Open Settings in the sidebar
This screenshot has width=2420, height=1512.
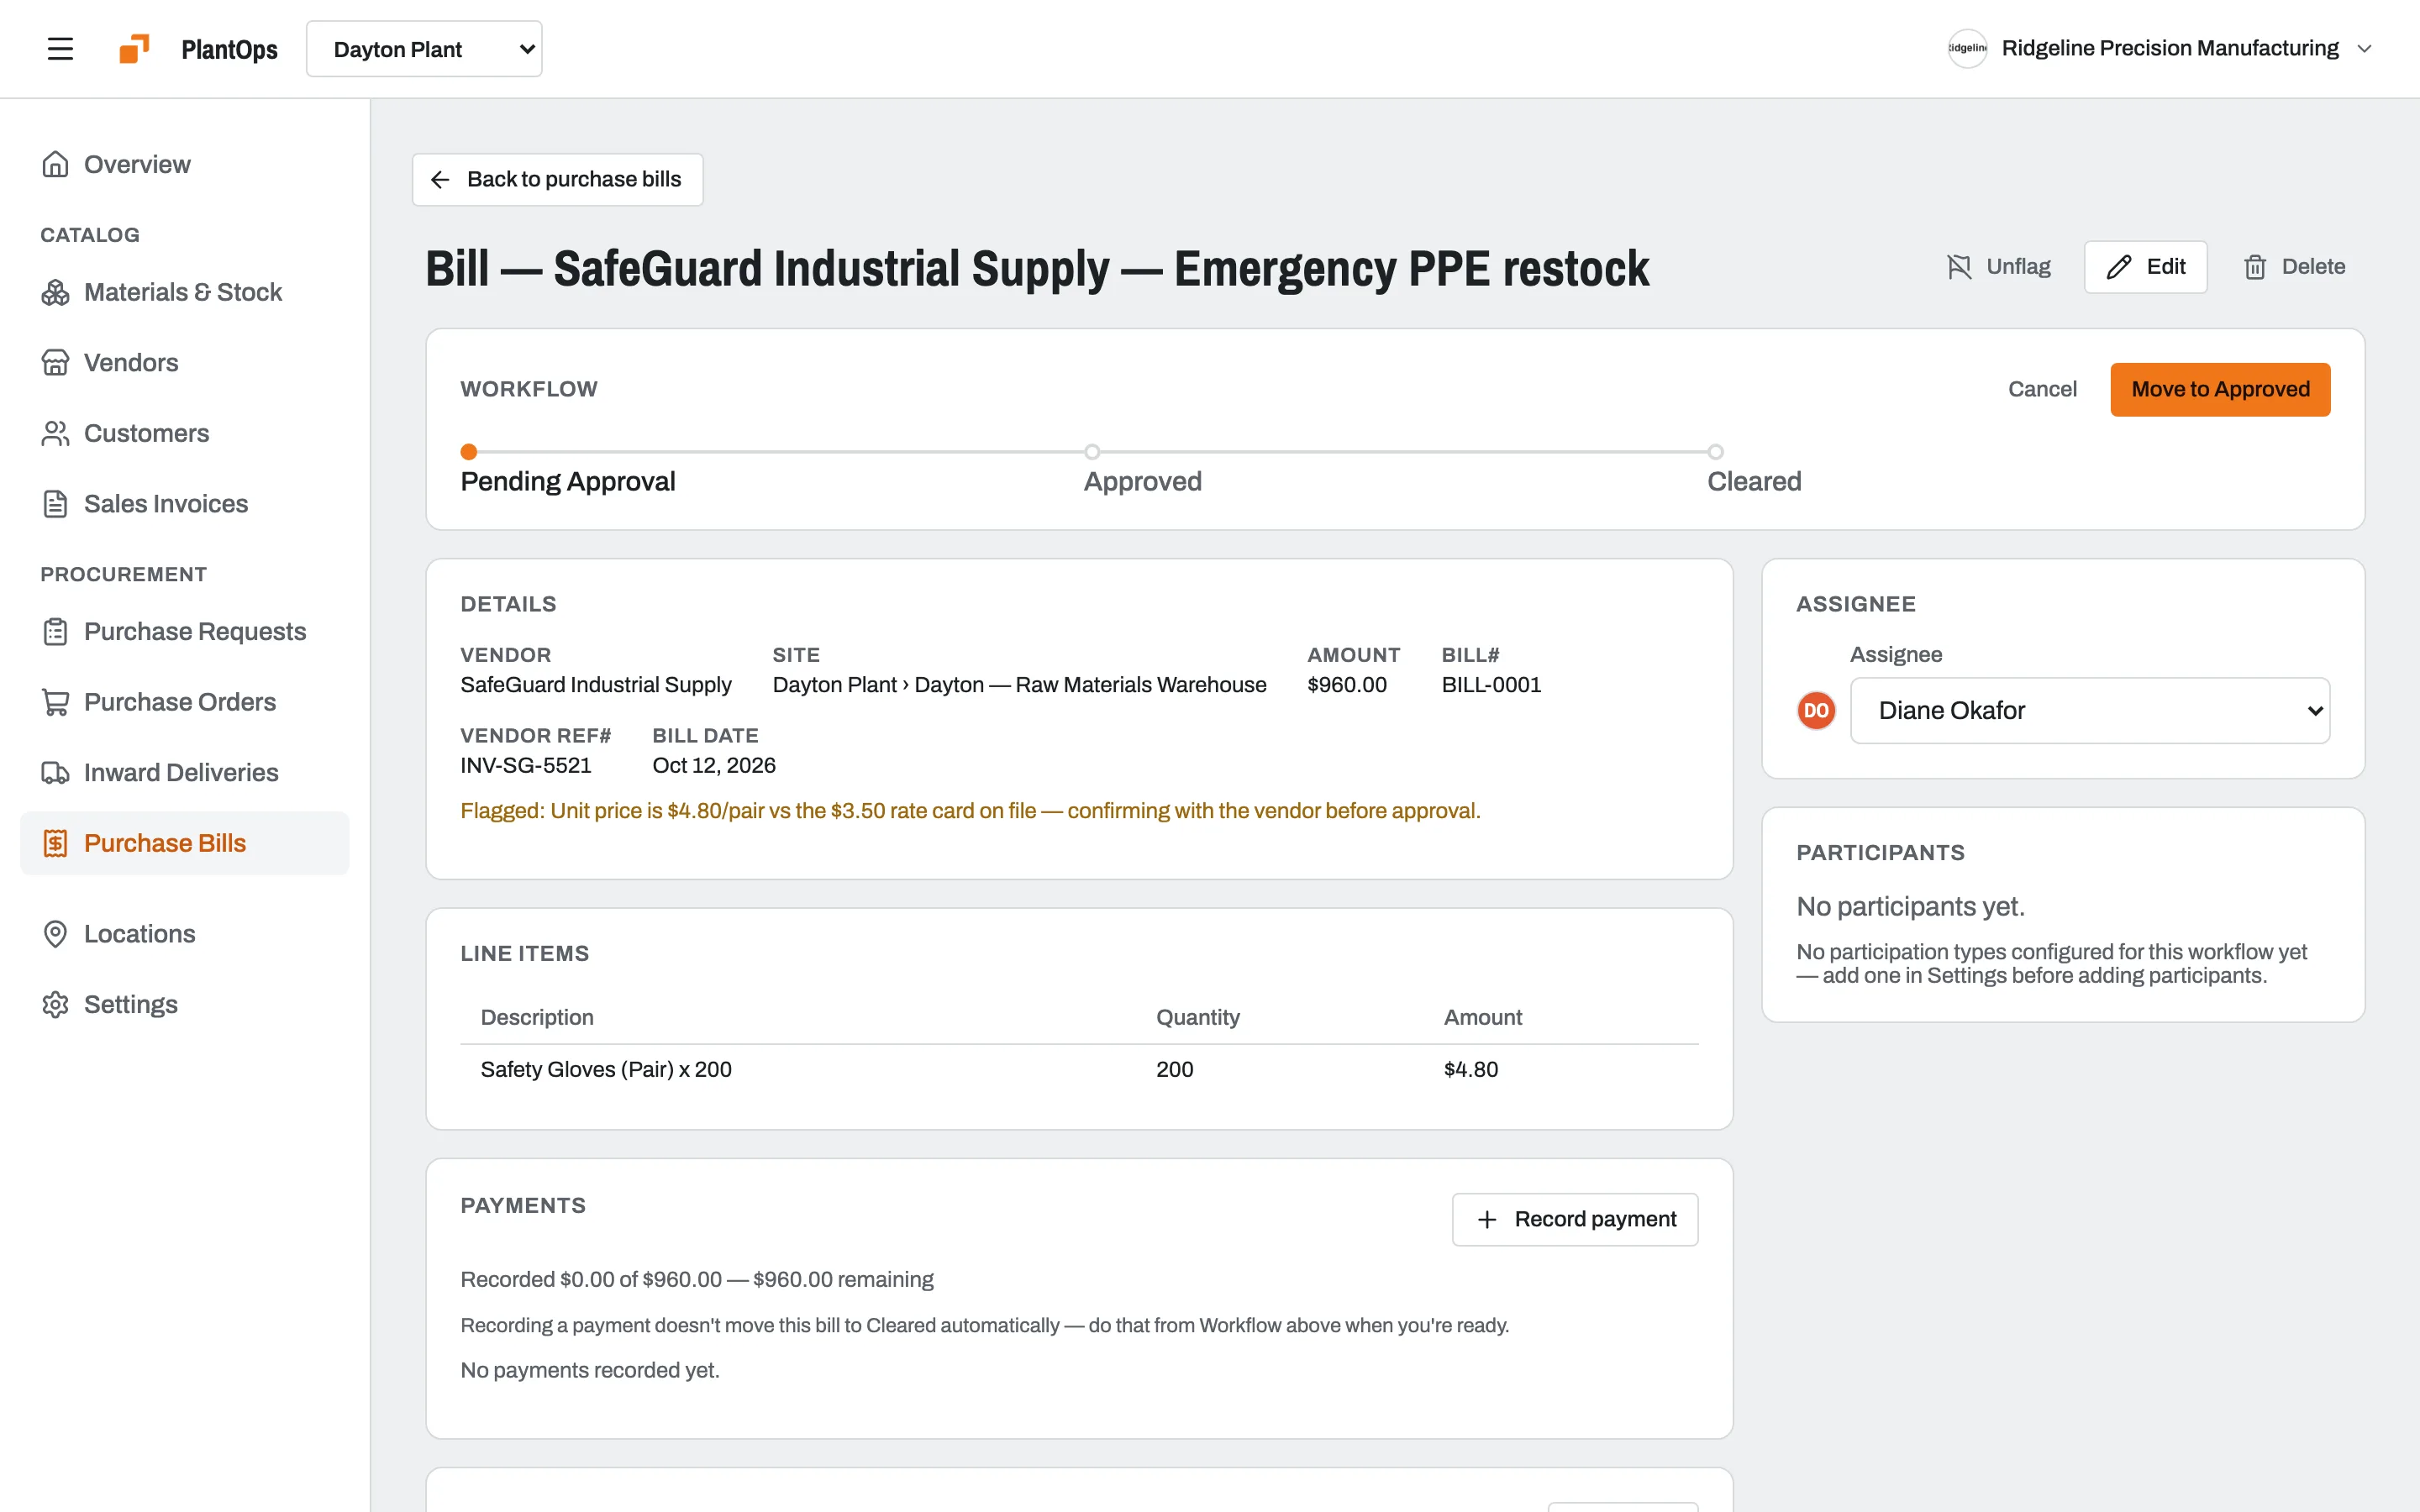[185, 1004]
